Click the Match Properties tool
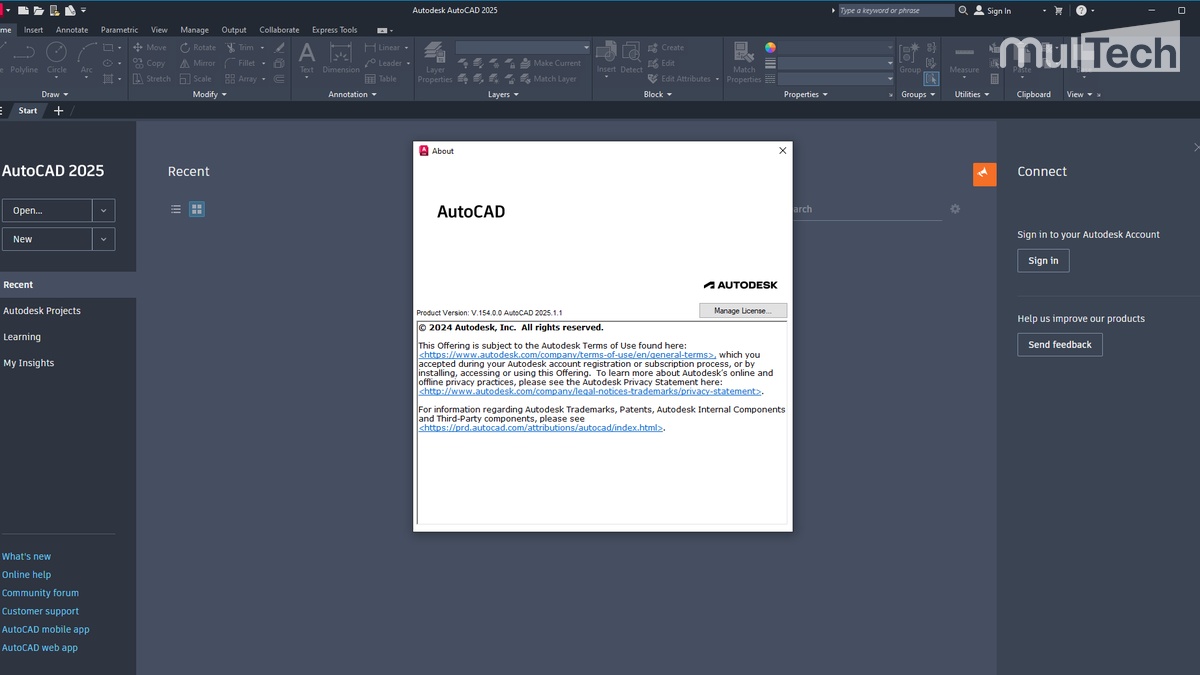1200x675 pixels. point(743,56)
